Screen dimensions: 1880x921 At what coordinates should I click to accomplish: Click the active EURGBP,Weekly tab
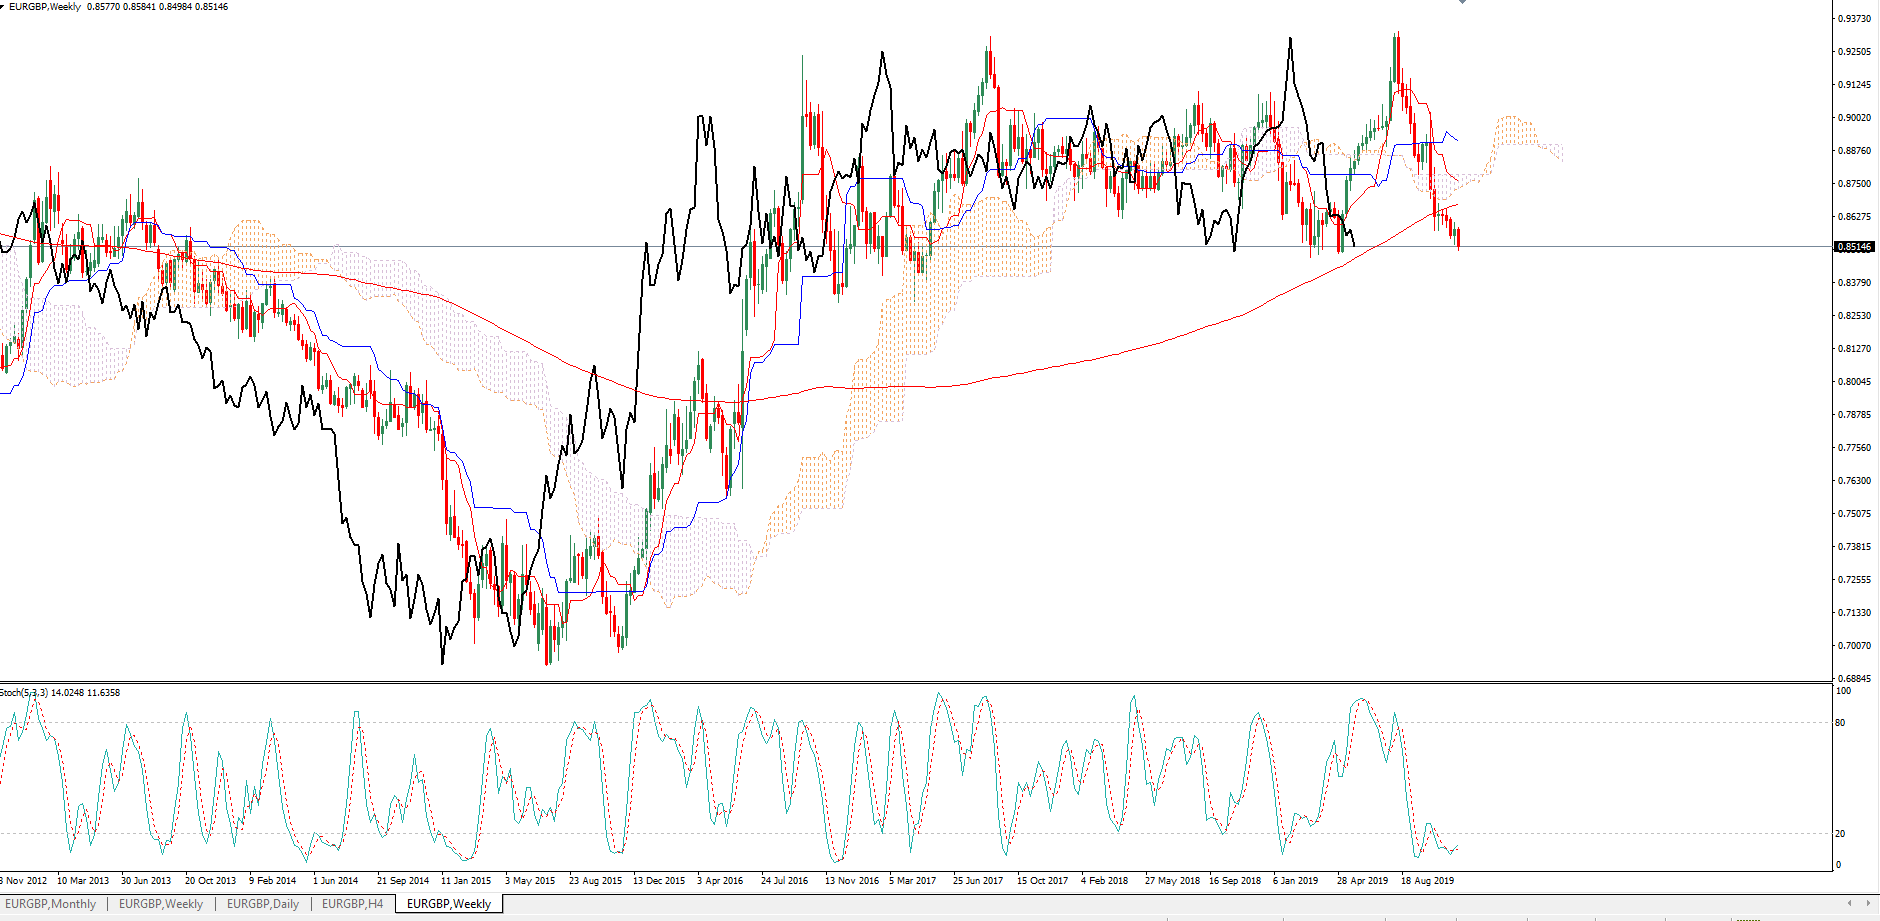[448, 904]
